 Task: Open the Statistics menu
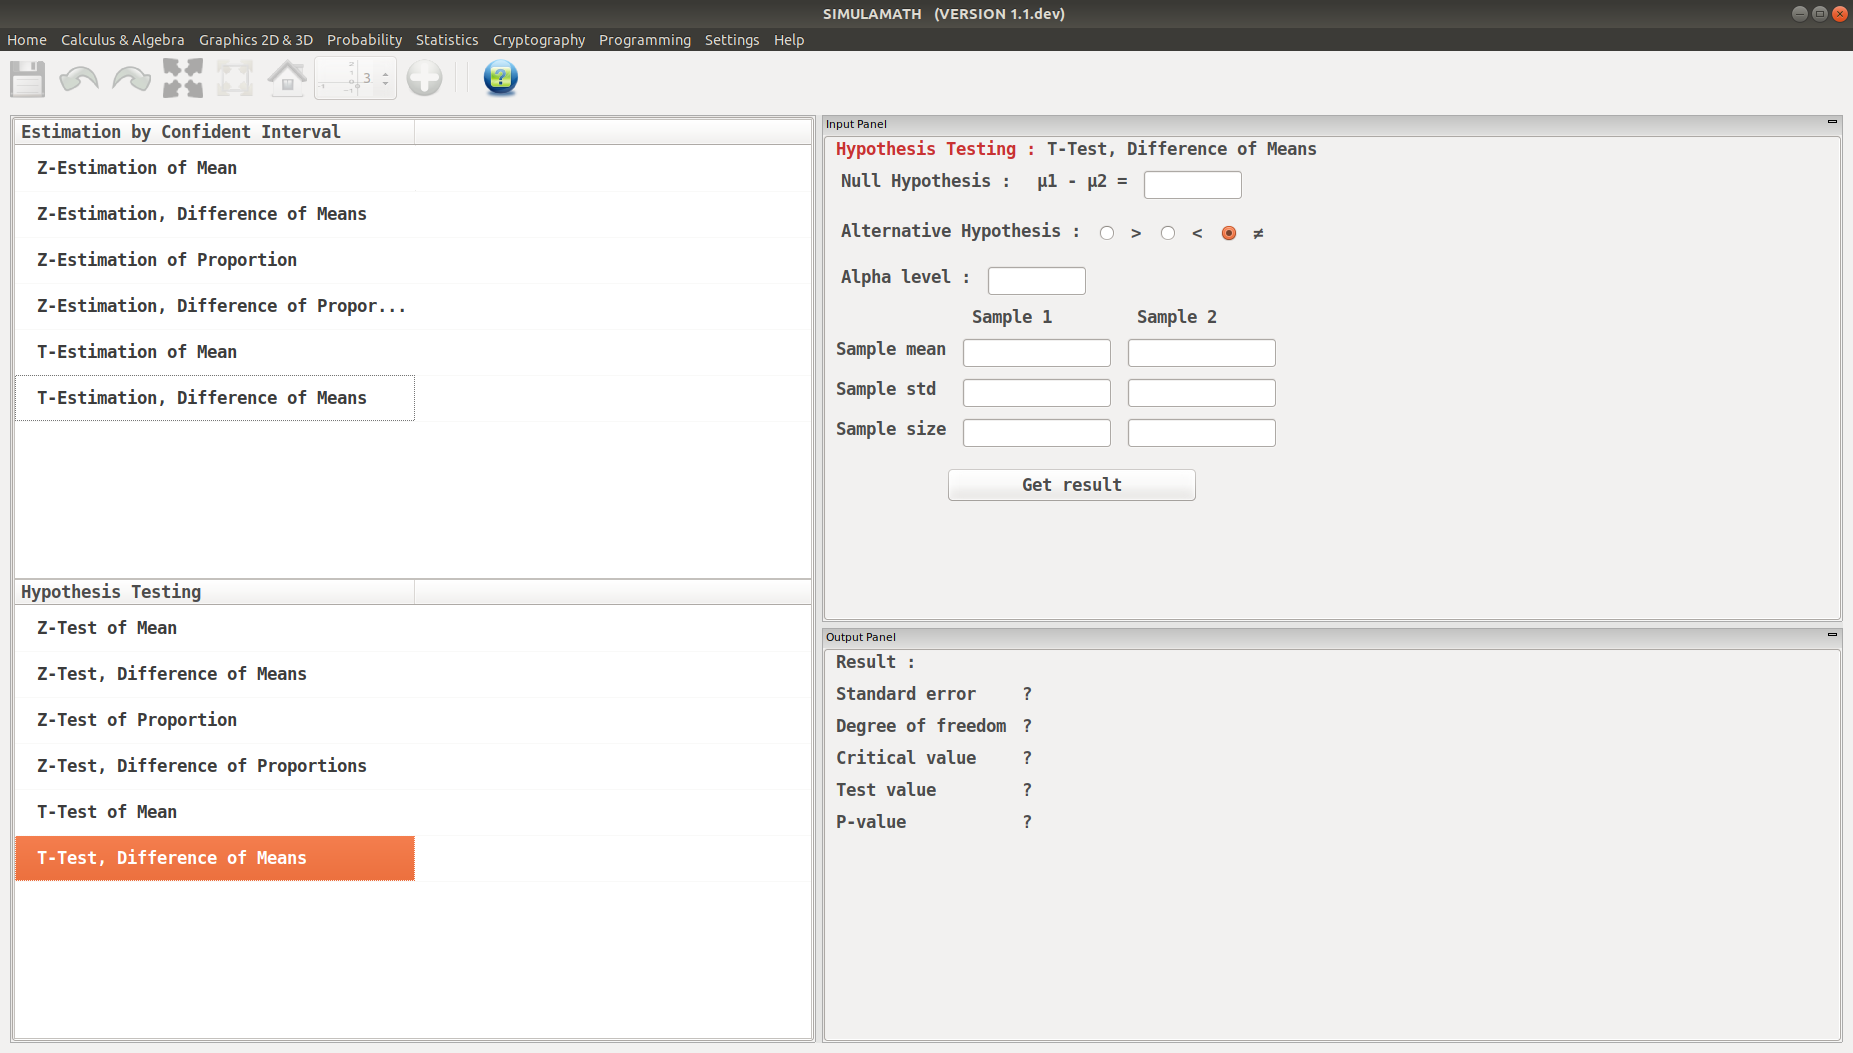click(x=447, y=40)
